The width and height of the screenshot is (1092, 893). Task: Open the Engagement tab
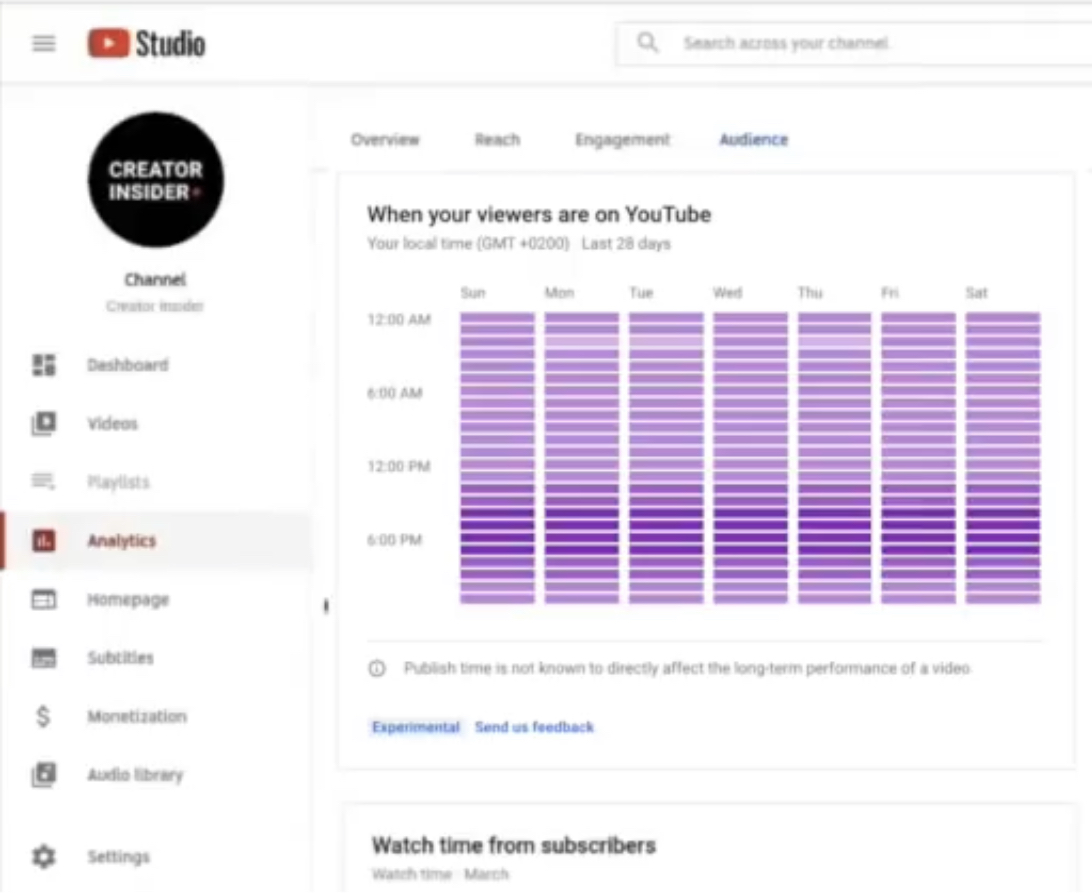pyautogui.click(x=622, y=140)
